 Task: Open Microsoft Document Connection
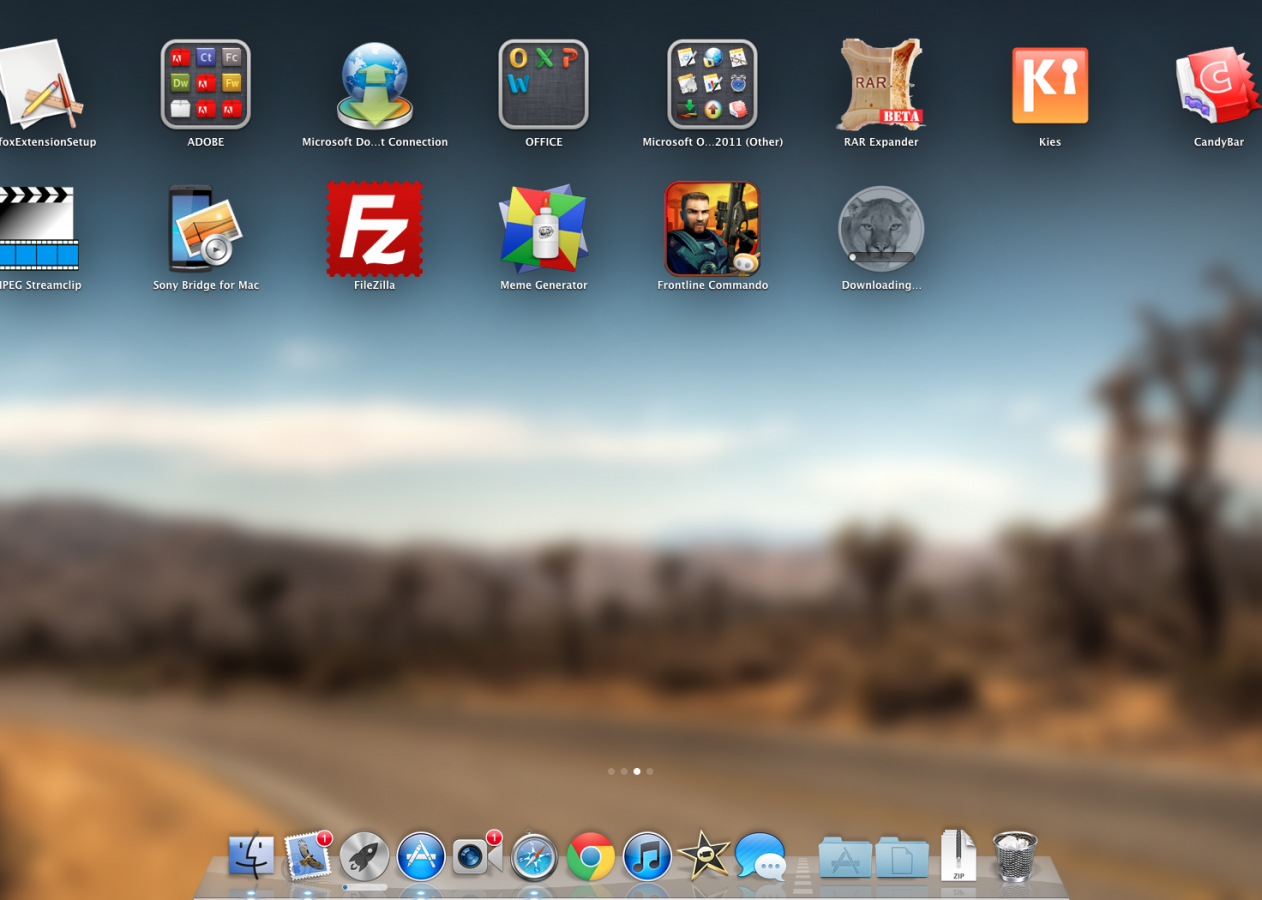click(x=375, y=86)
